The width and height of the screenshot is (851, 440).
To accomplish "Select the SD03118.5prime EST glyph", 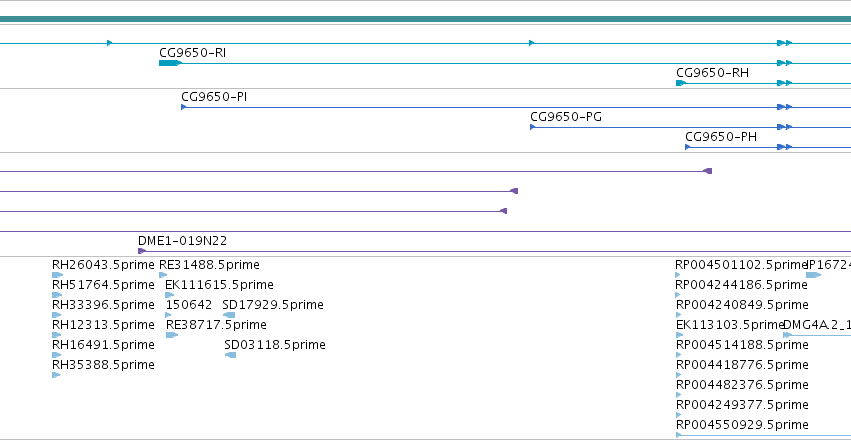I will coord(231,355).
